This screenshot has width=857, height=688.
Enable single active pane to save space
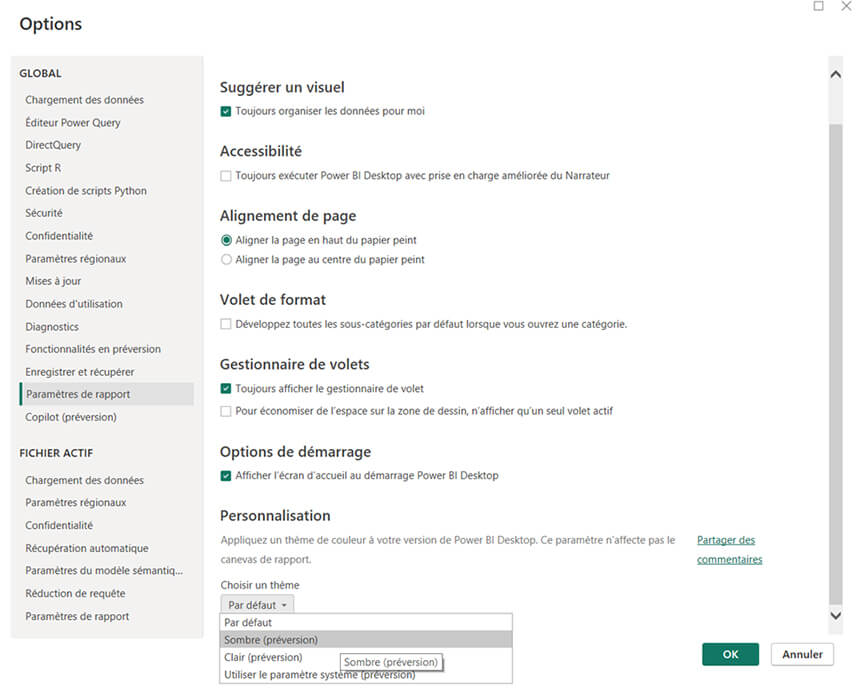click(225, 410)
